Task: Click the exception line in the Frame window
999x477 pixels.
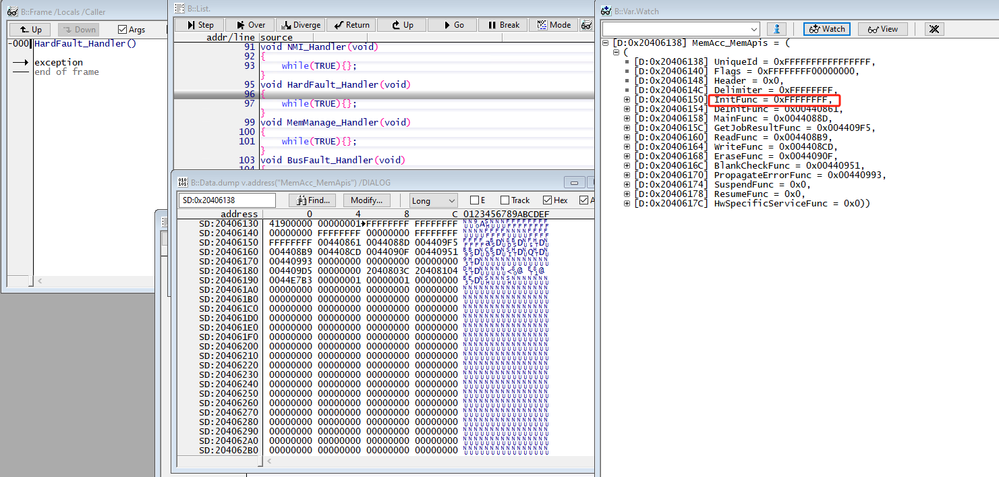Action: [59, 62]
